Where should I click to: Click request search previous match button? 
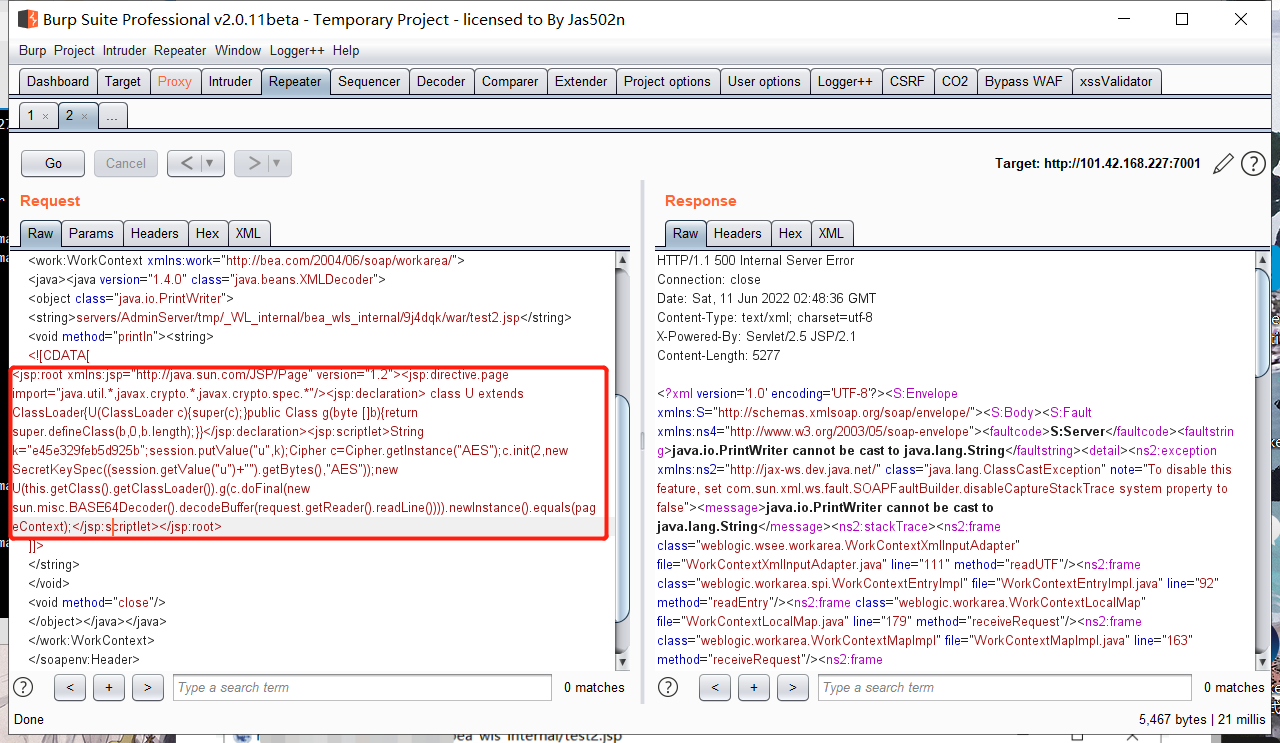(x=69, y=687)
